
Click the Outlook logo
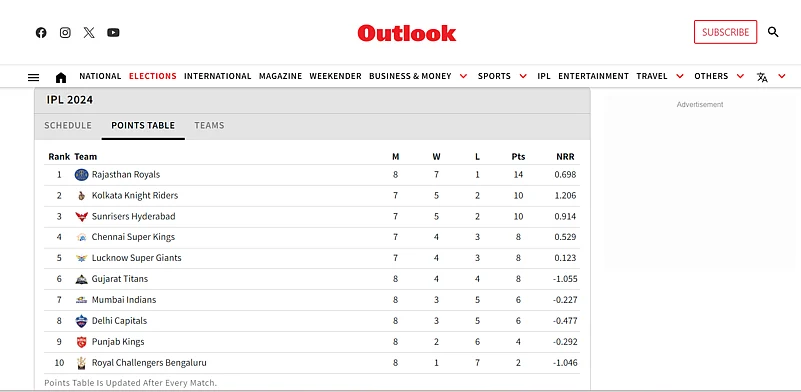pyautogui.click(x=407, y=33)
